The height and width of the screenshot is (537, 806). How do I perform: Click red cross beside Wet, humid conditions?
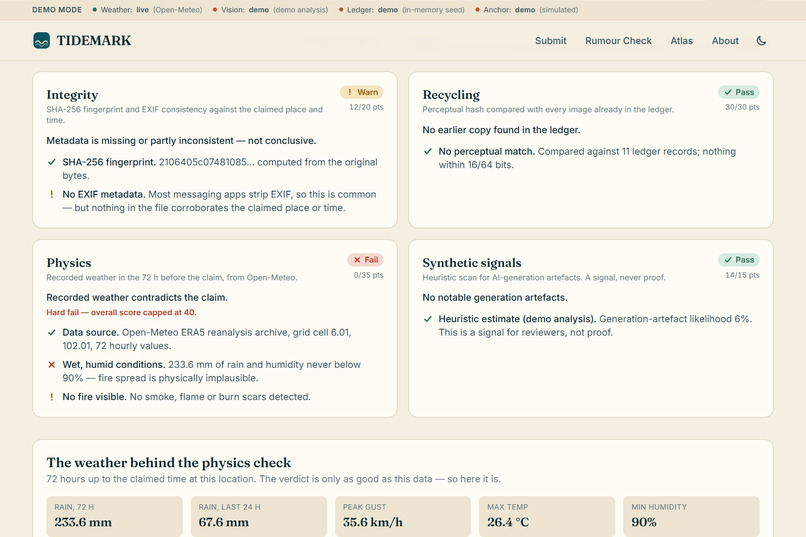pyautogui.click(x=51, y=365)
